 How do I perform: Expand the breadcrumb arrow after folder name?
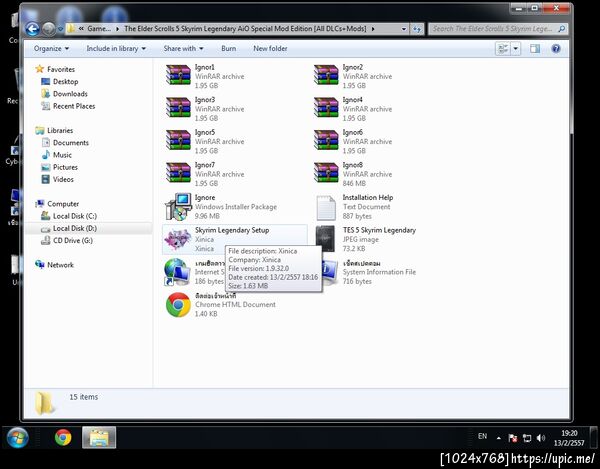[x=373, y=29]
